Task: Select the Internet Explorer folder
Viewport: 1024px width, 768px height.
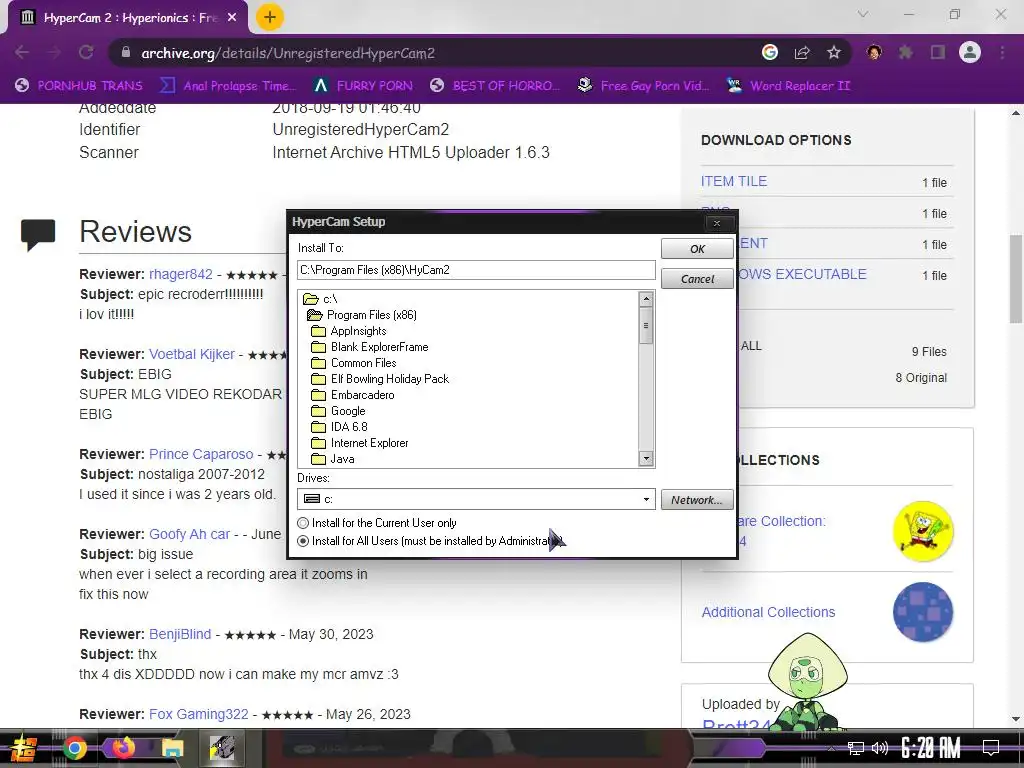Action: (x=360, y=443)
